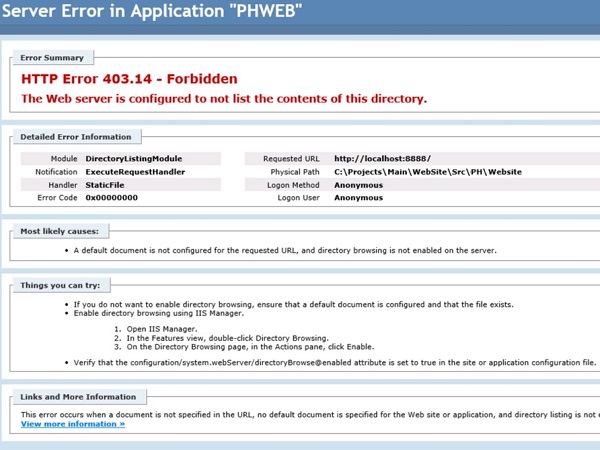Click step 2 'double-click Directory Browsing' text
This screenshot has width=600, height=450.
click(x=268, y=338)
